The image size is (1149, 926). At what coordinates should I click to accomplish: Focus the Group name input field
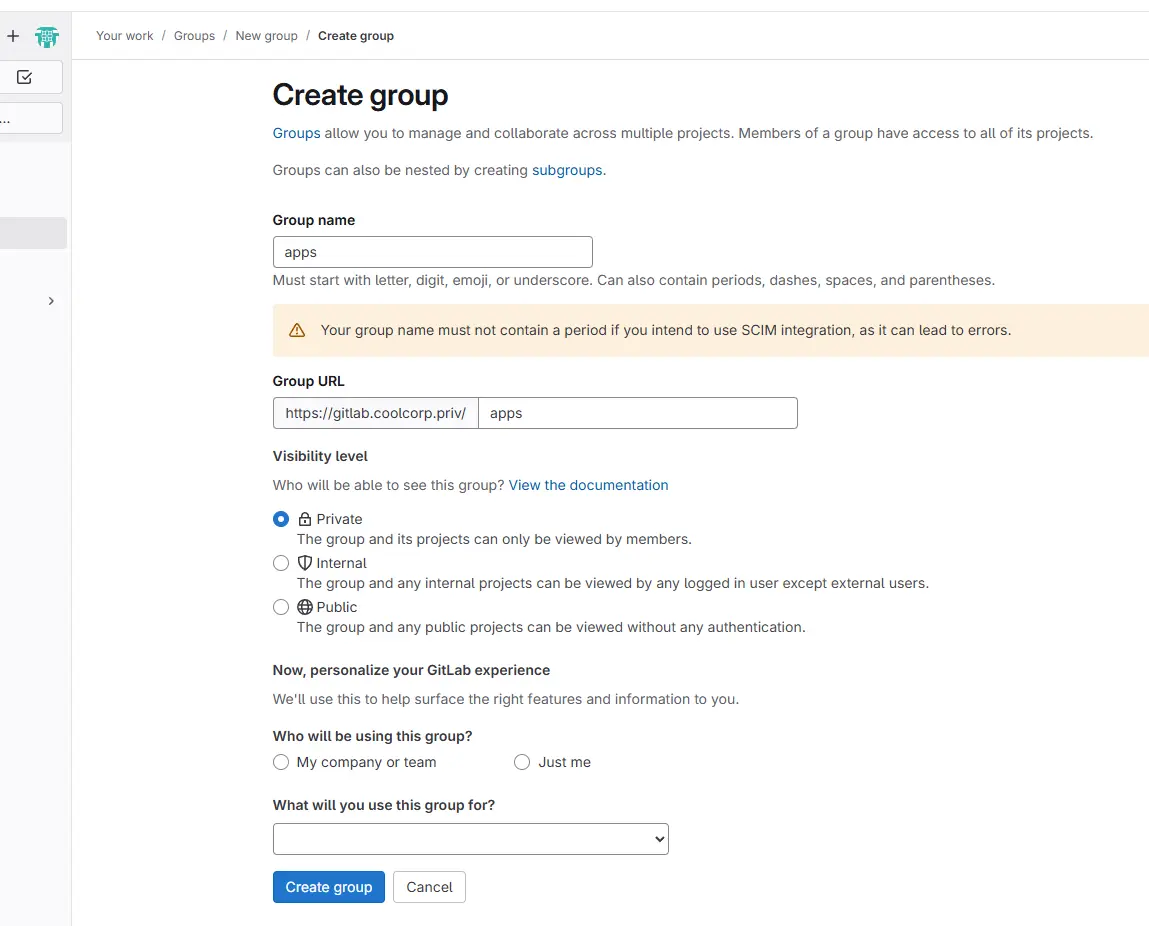click(432, 252)
